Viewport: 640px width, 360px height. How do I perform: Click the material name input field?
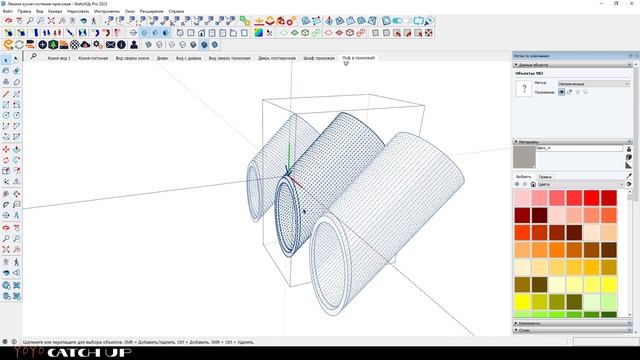click(579, 148)
